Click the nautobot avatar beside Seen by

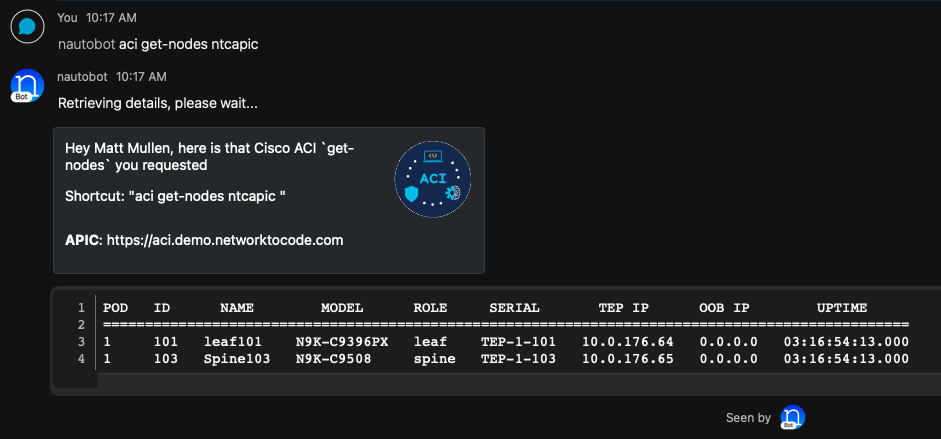coord(793,418)
